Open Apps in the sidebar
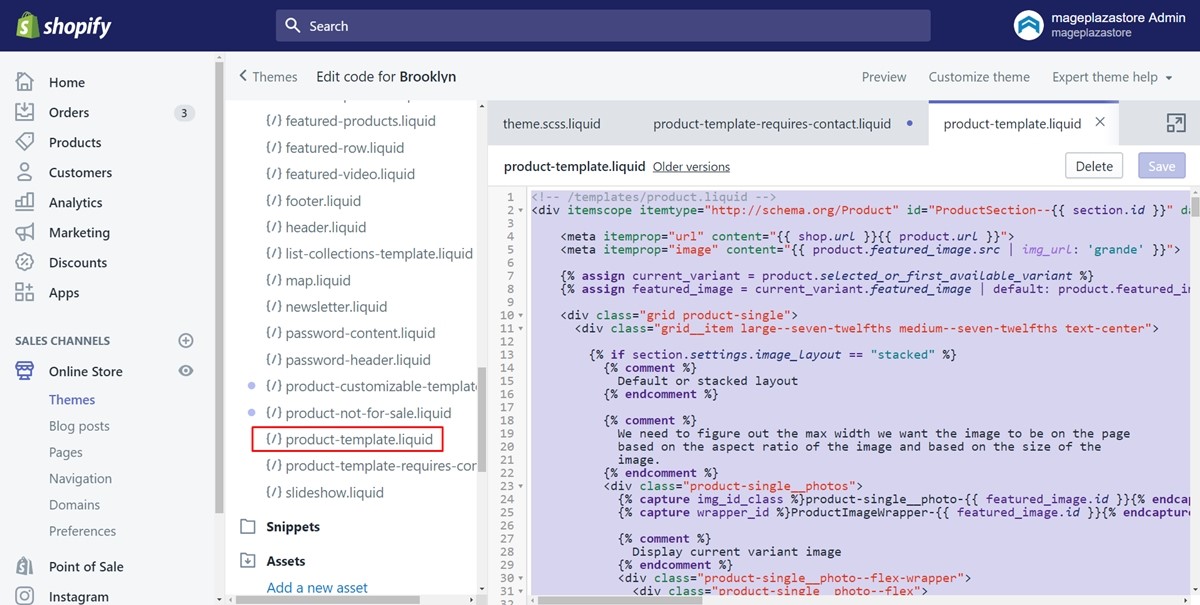1200x605 pixels. coord(64,293)
